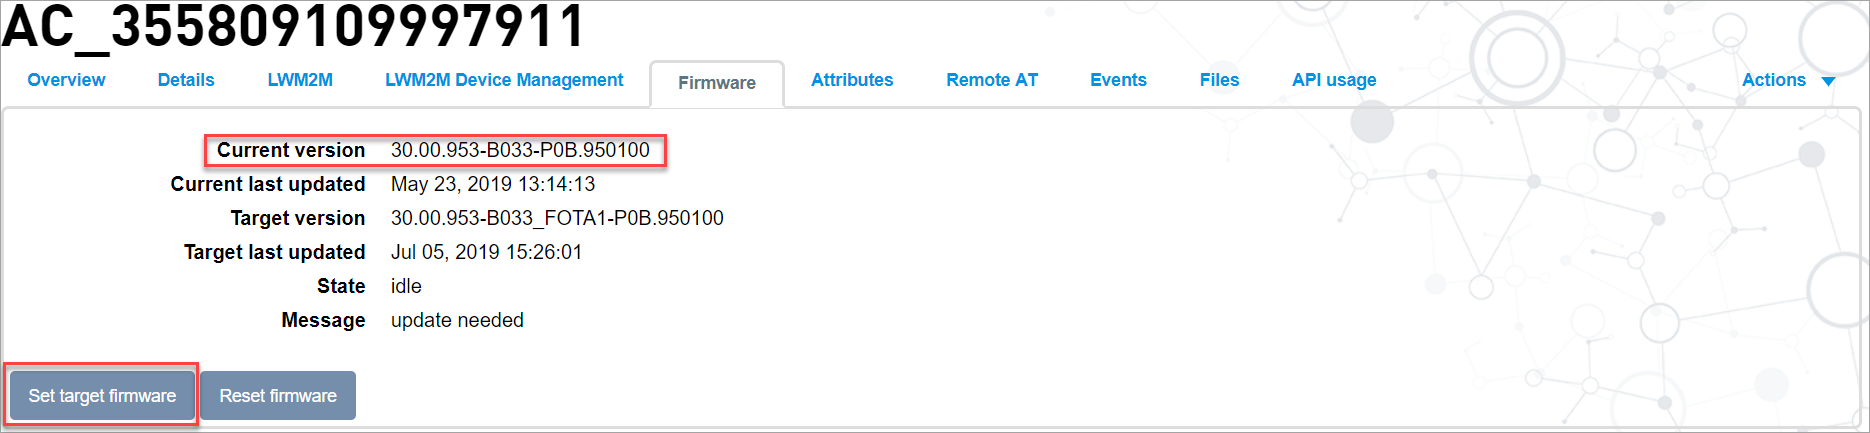The width and height of the screenshot is (1870, 433).
Task: Switch to the Details tab
Action: [186, 80]
